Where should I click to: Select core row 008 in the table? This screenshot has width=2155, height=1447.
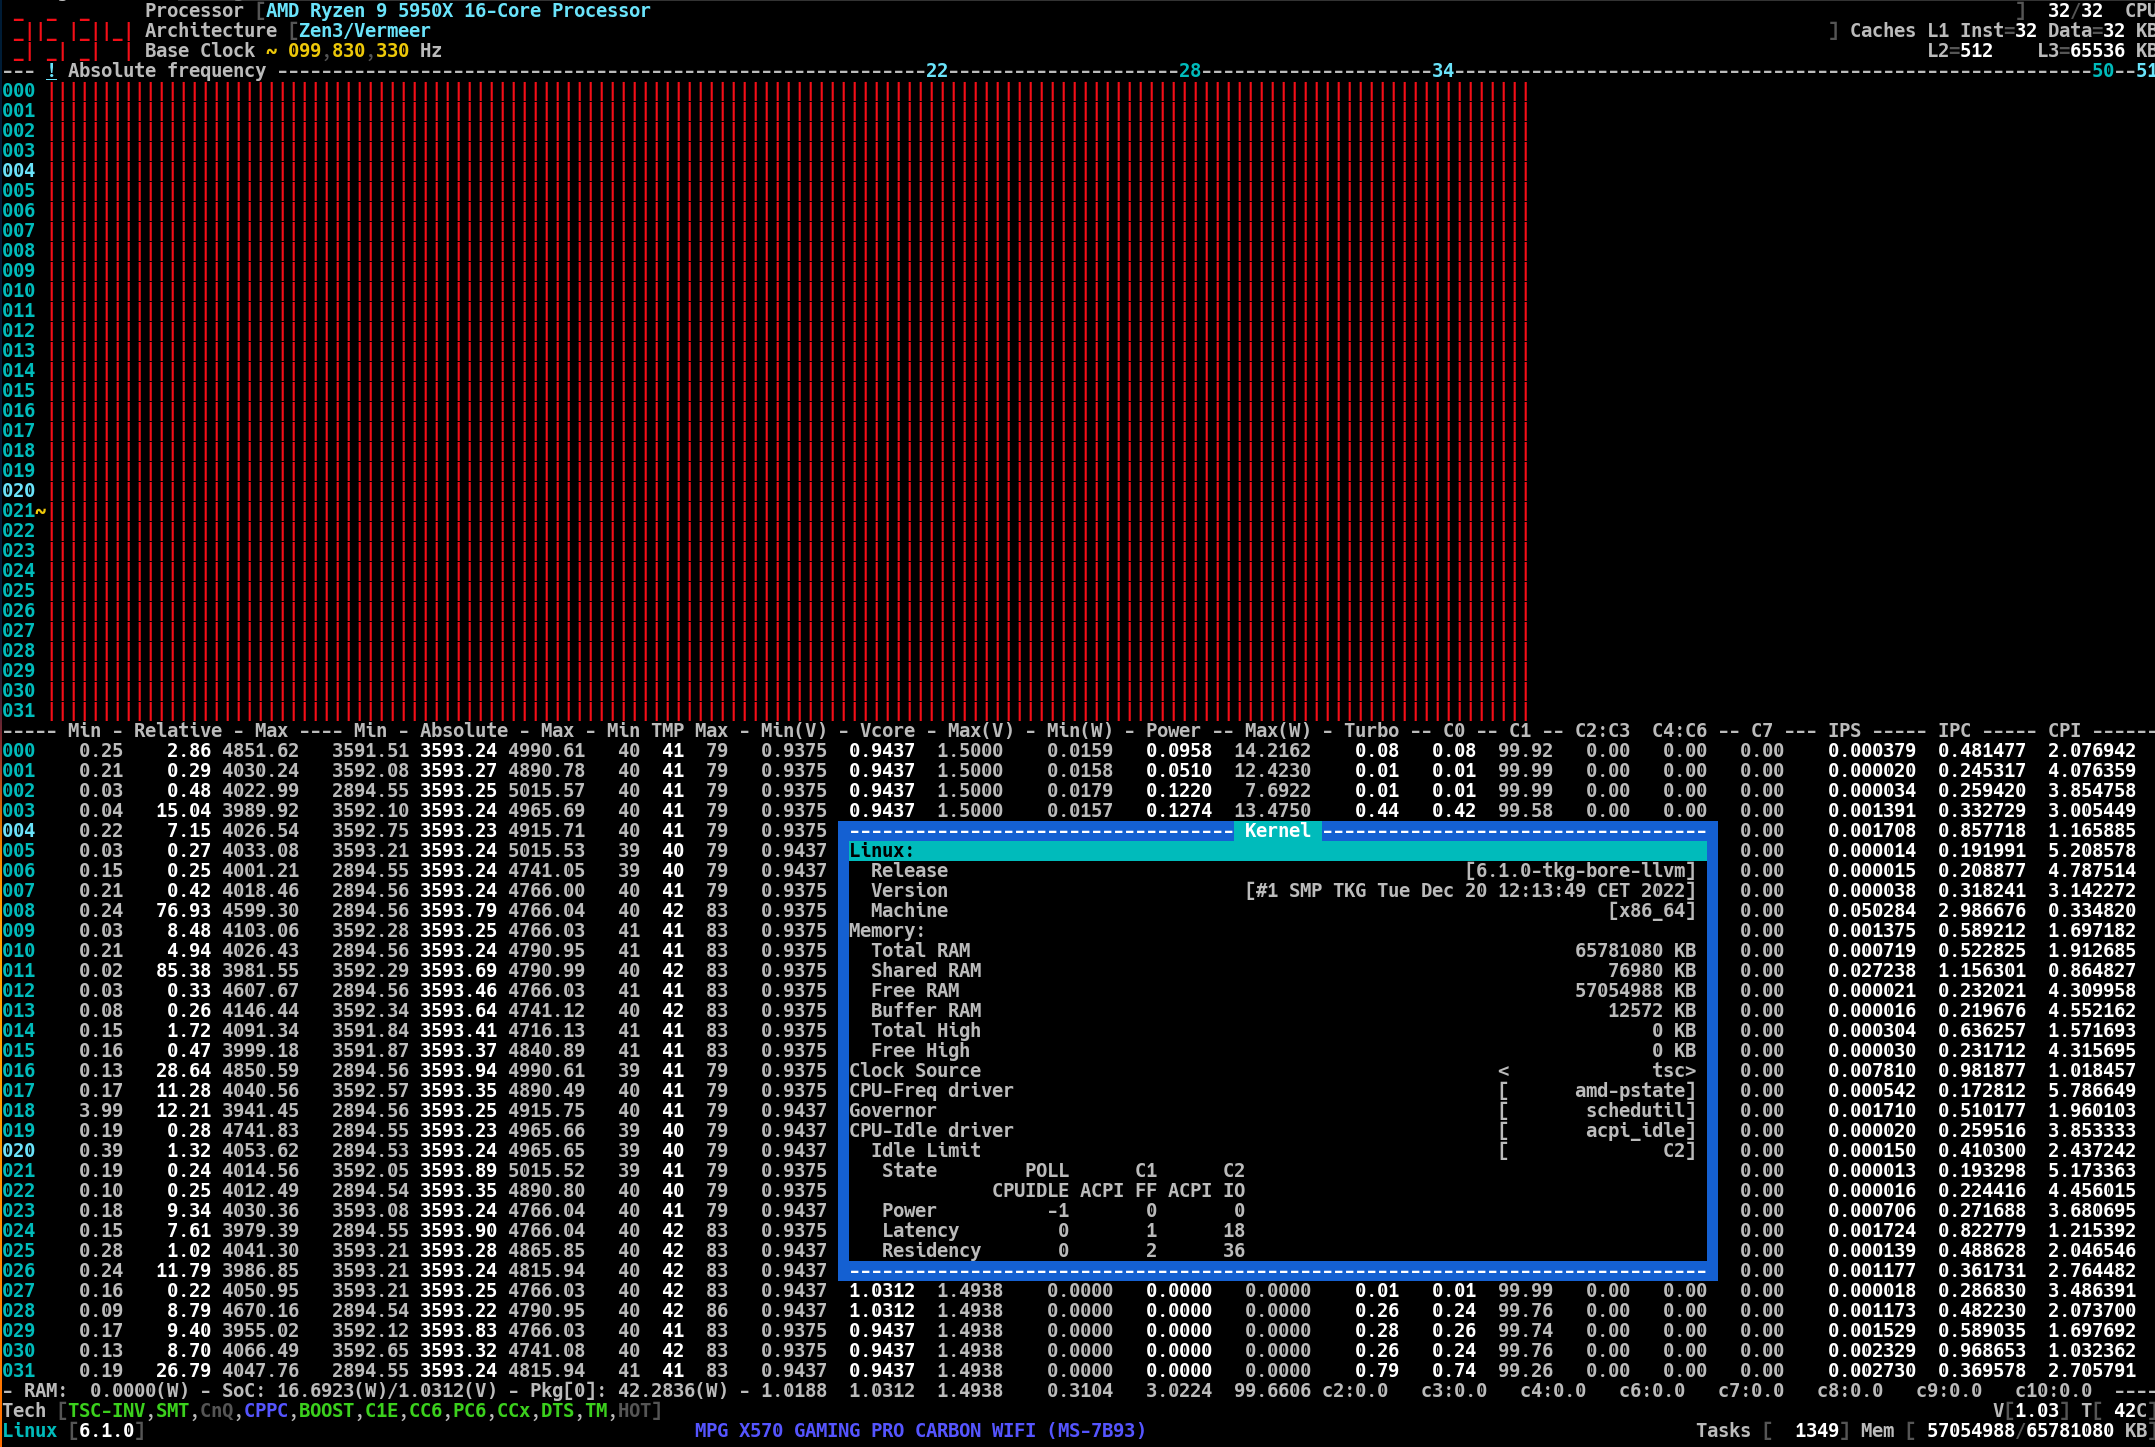pyautogui.click(x=20, y=910)
